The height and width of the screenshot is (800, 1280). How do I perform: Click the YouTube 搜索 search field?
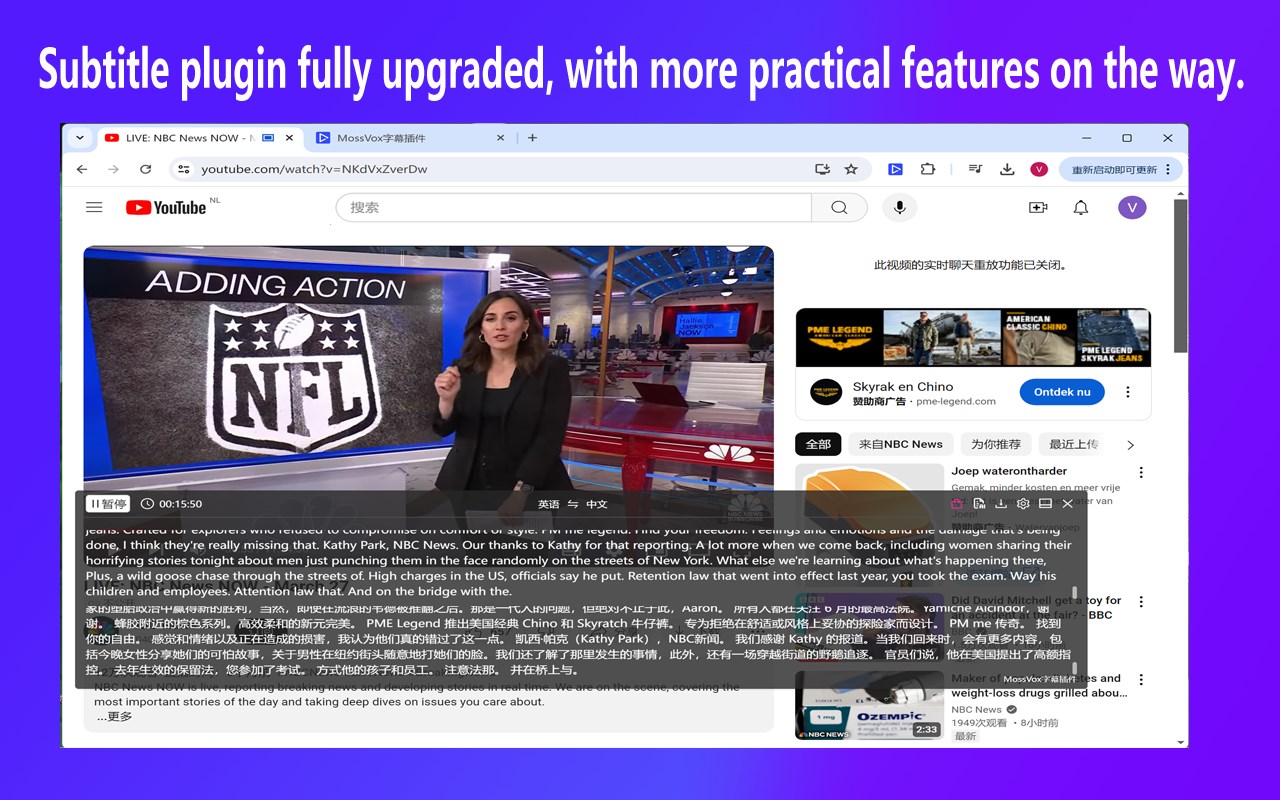coord(574,207)
